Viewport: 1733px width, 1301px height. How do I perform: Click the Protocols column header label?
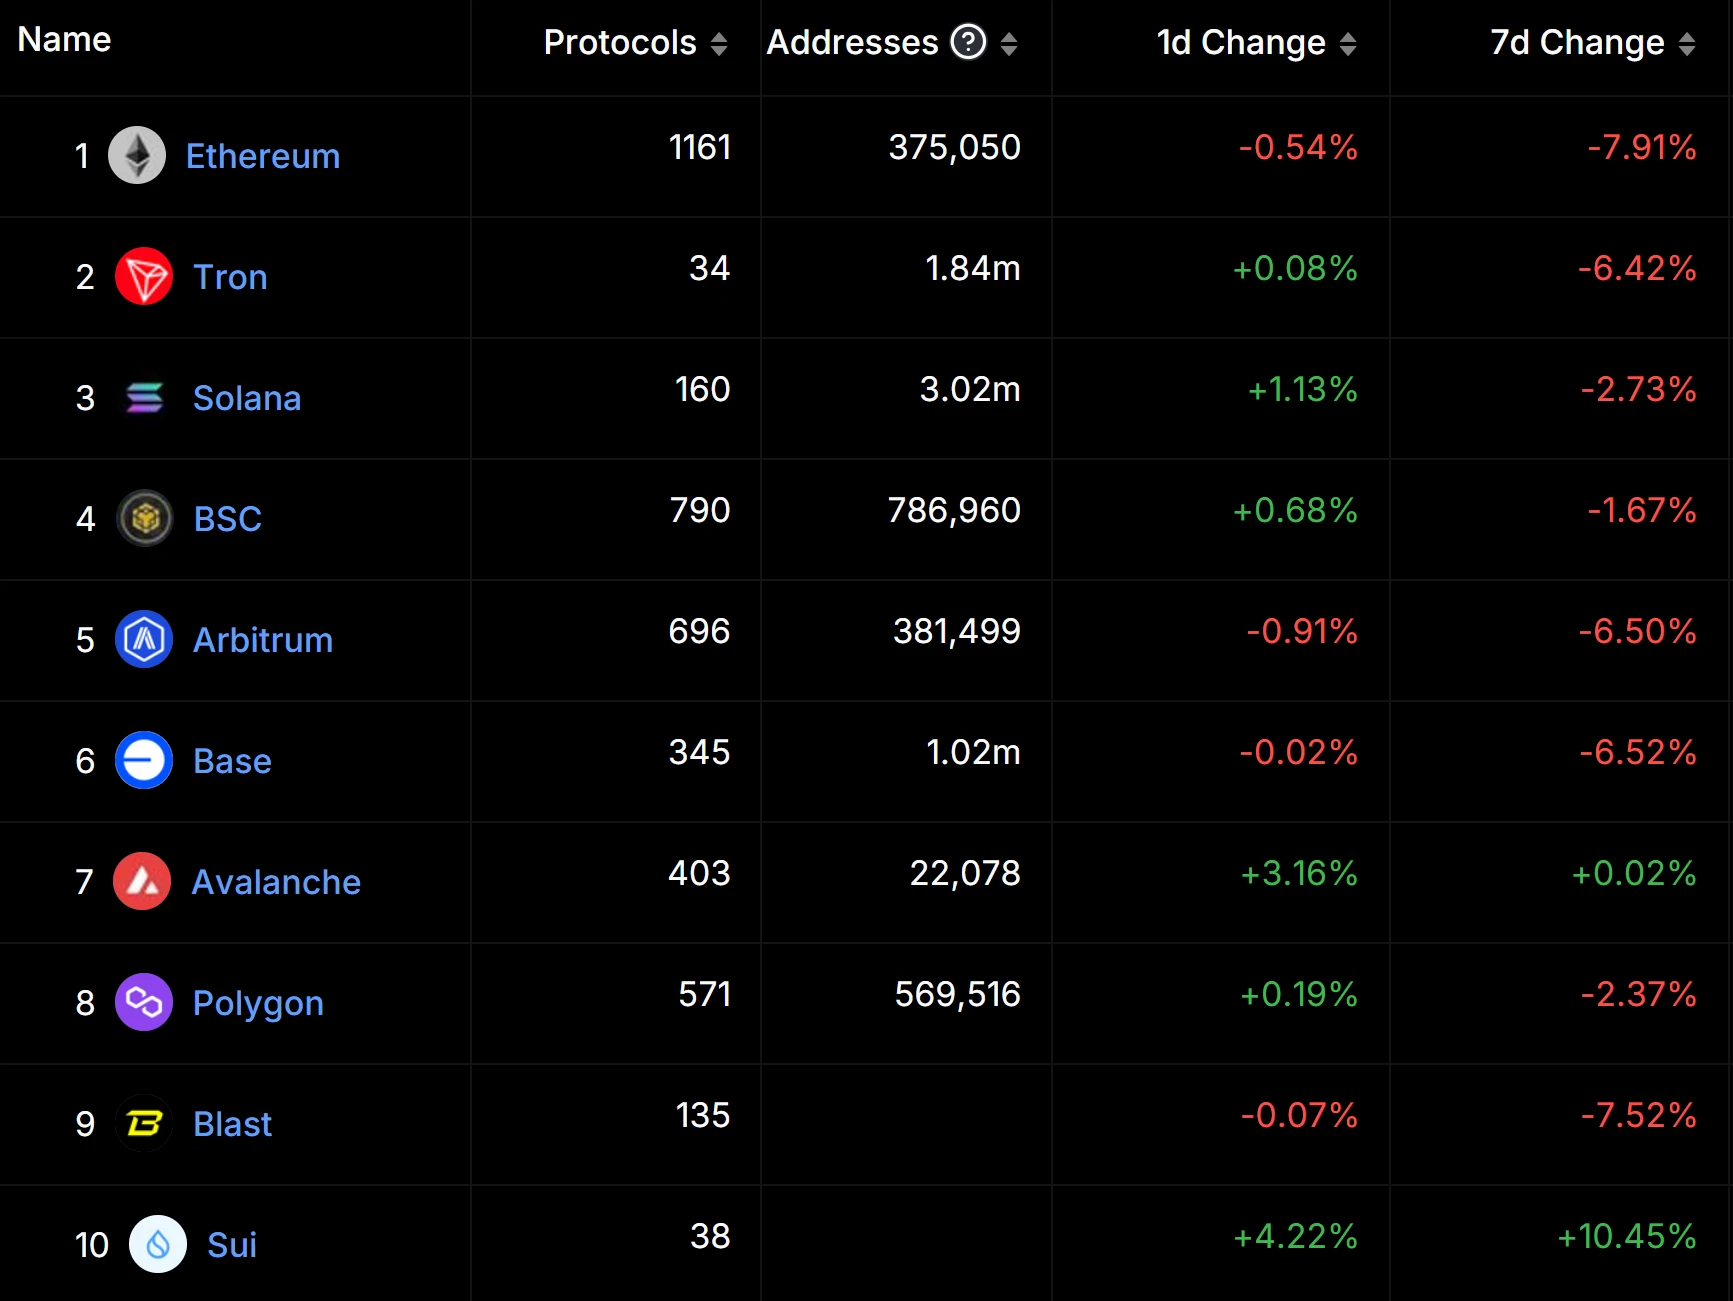tap(620, 42)
